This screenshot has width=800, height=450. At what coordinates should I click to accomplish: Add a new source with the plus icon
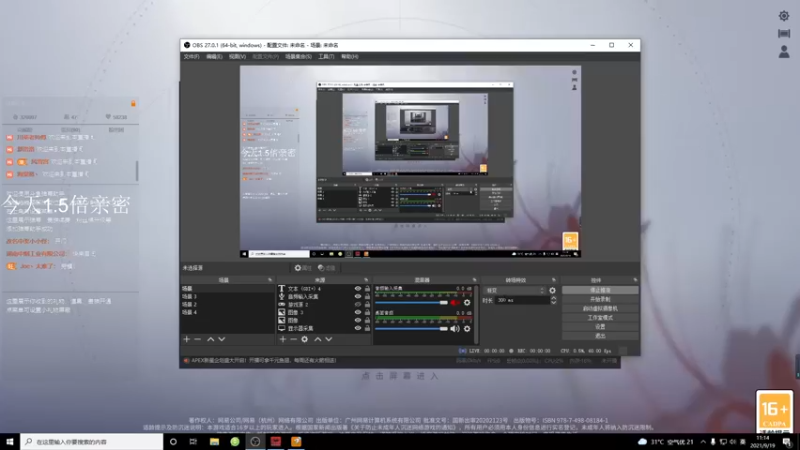[x=283, y=339]
